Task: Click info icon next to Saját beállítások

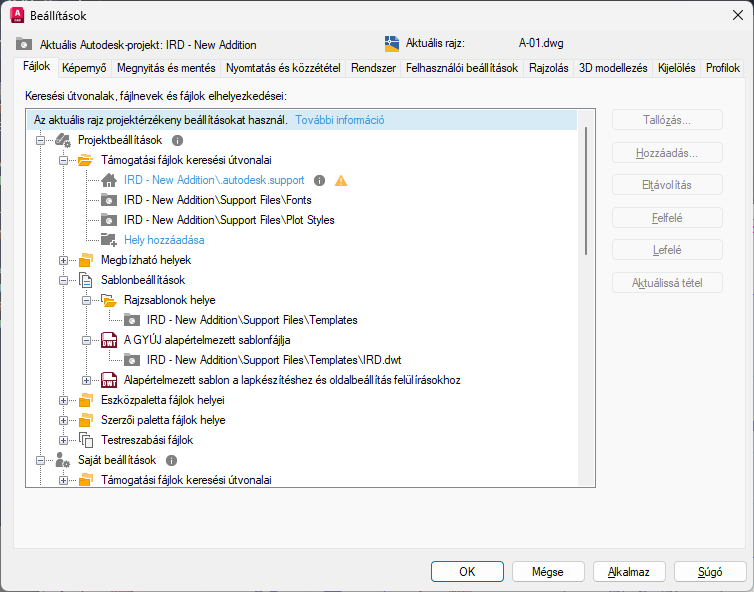Action: (171, 460)
